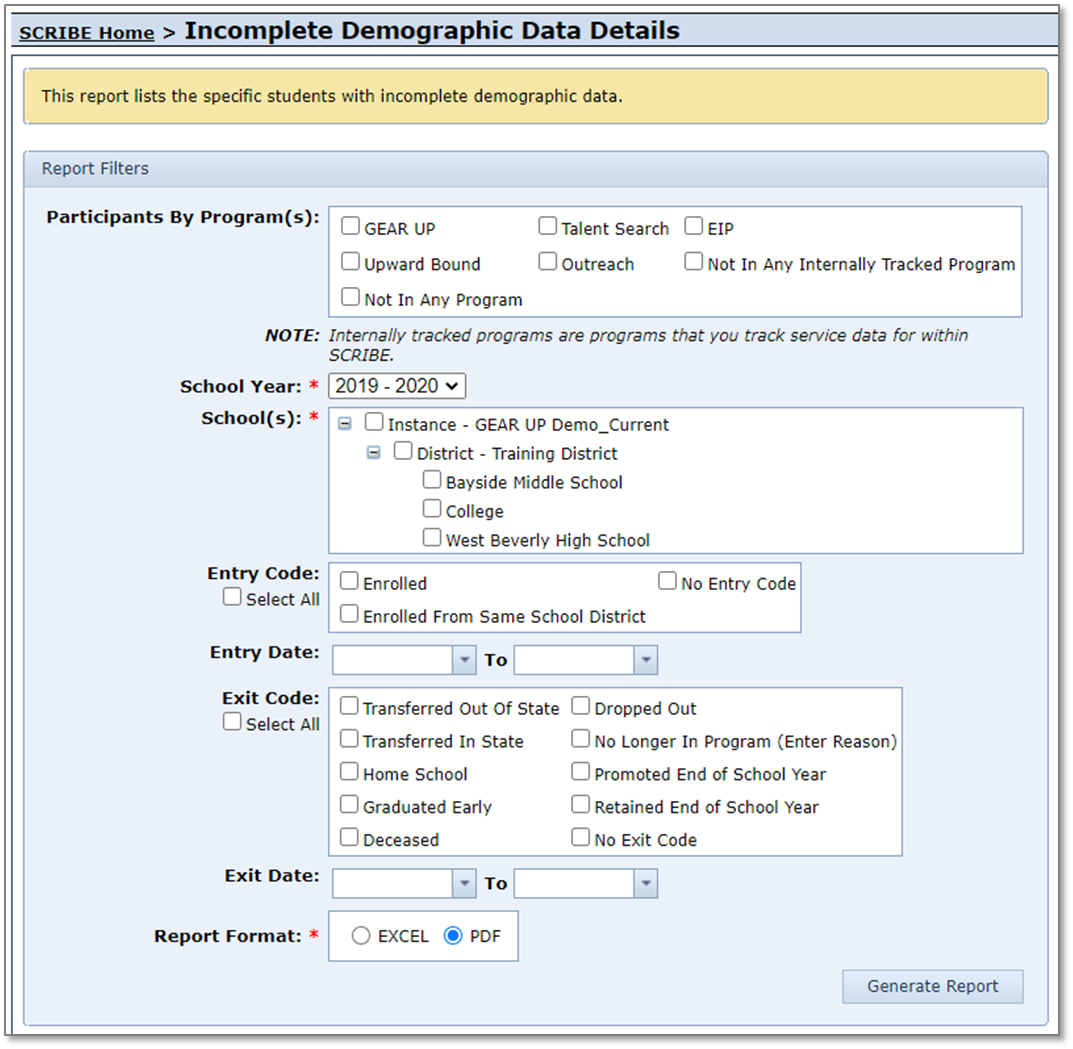The height and width of the screenshot is (1049, 1073).
Task: Check District - Training District box
Action: pyautogui.click(x=403, y=451)
